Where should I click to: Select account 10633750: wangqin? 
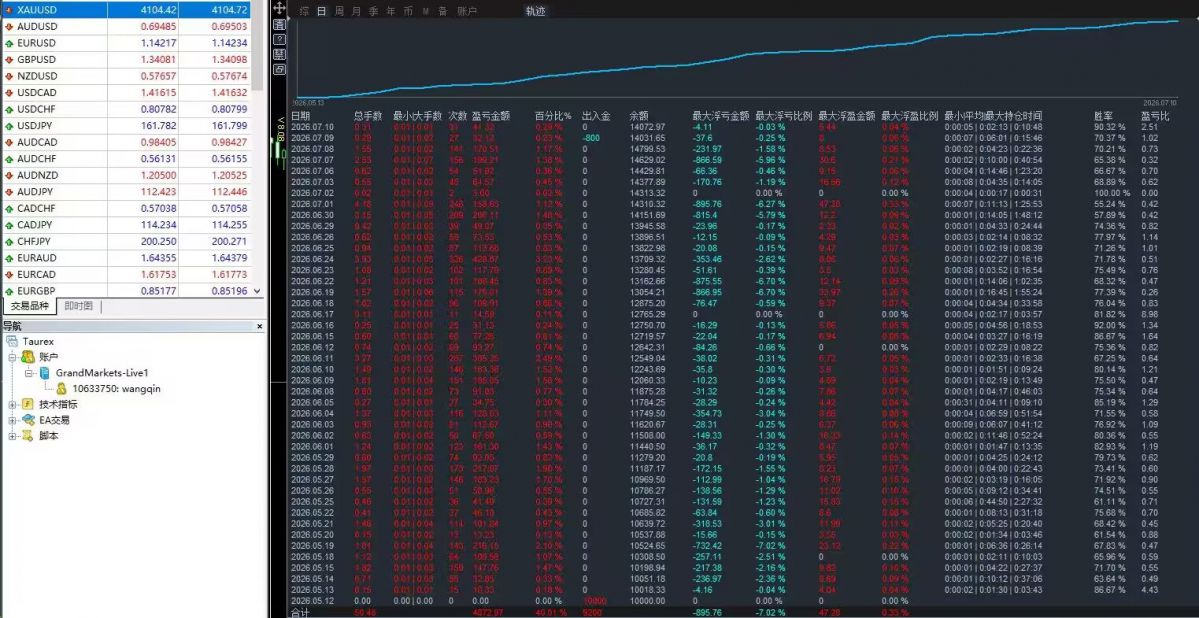[x=116, y=389]
